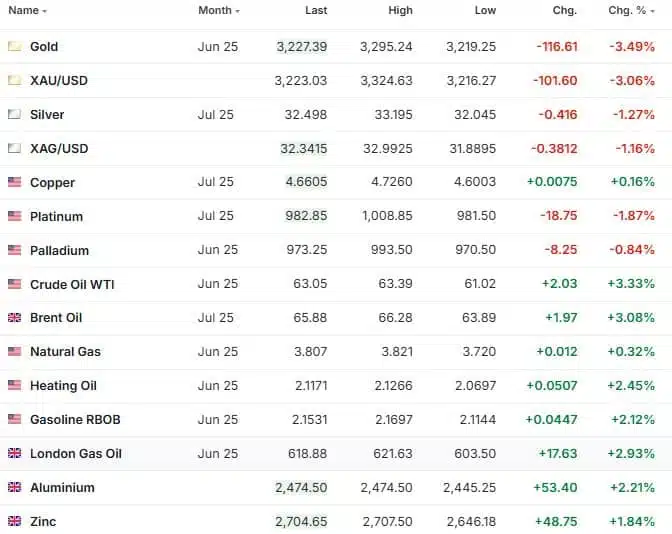The height and width of the screenshot is (534, 672).
Task: Click the Low column header
Action: click(485, 10)
